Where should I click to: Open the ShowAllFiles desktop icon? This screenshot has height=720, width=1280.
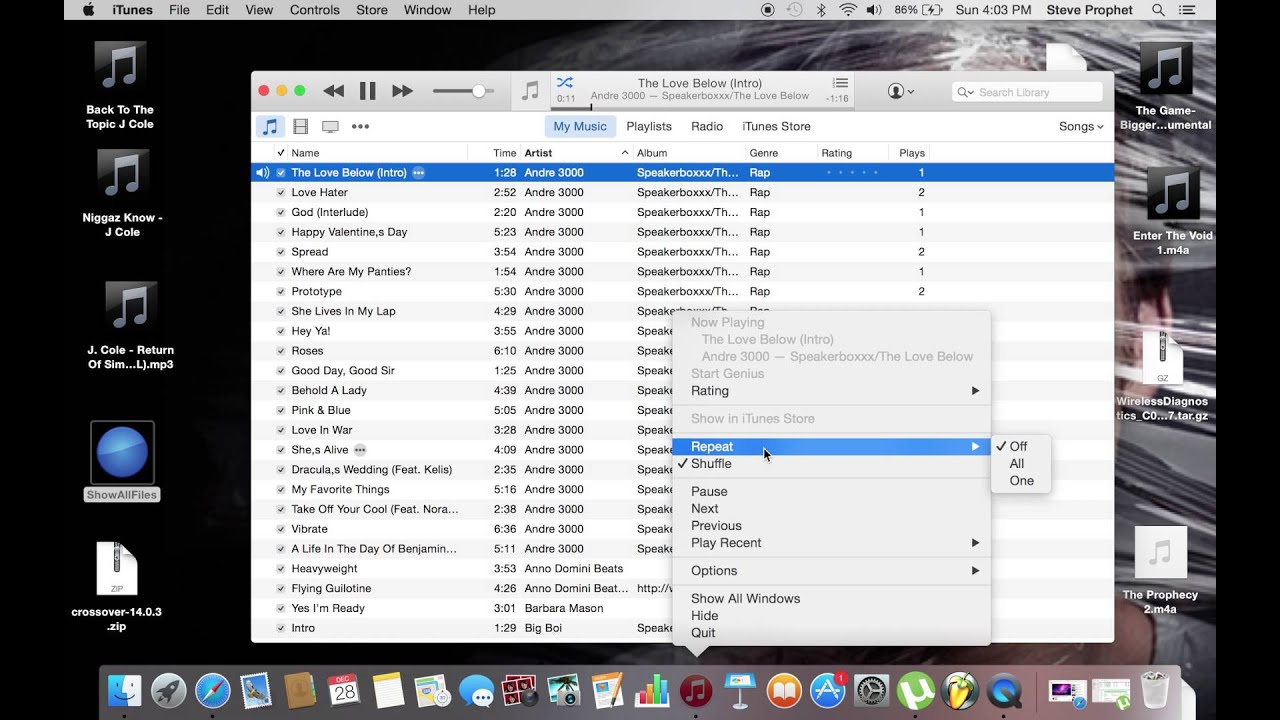pyautogui.click(x=122, y=461)
